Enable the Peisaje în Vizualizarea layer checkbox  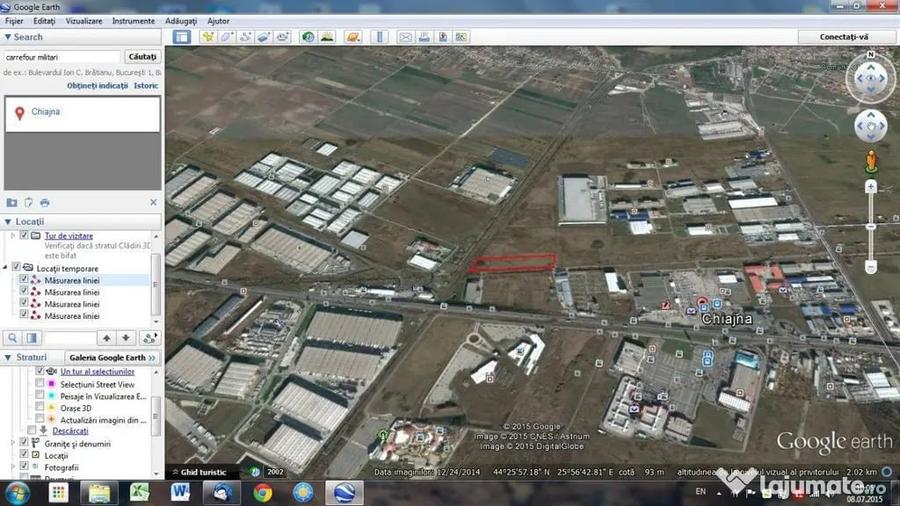pyautogui.click(x=40, y=395)
